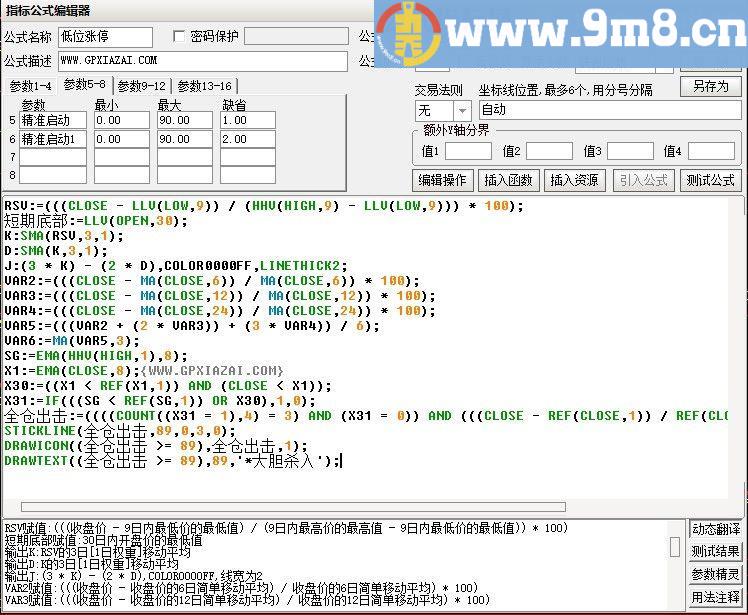Click the 测试公式 button
Screen dimensions: 748x615
point(710,180)
